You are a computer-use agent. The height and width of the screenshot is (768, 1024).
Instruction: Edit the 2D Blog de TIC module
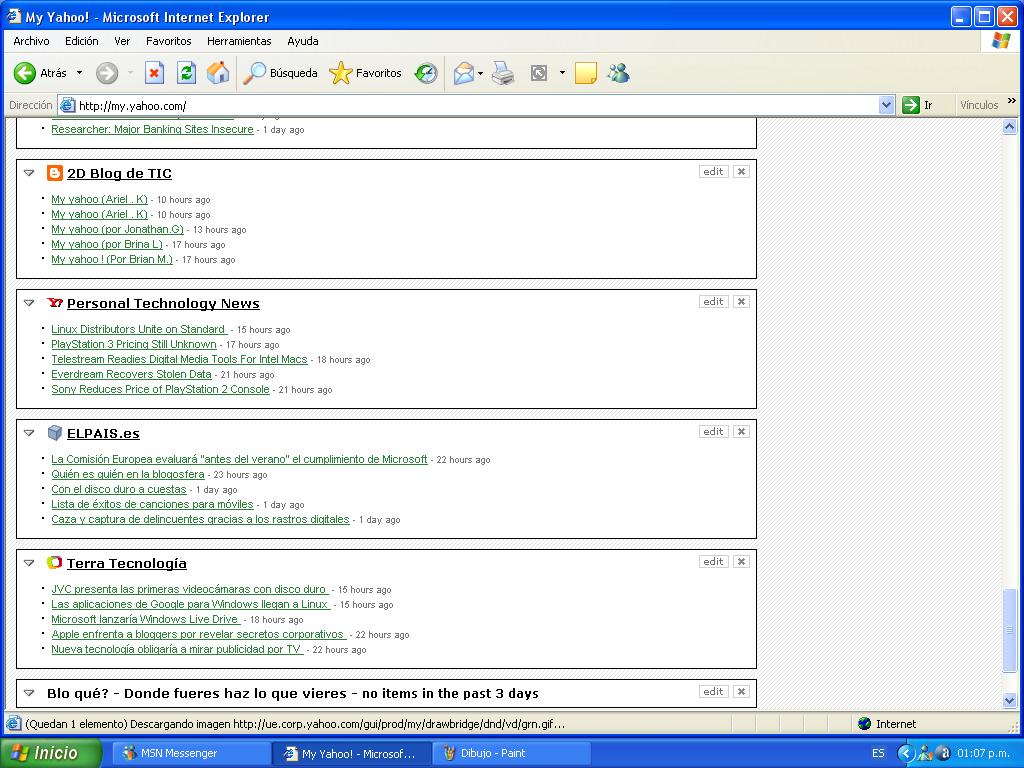click(713, 172)
